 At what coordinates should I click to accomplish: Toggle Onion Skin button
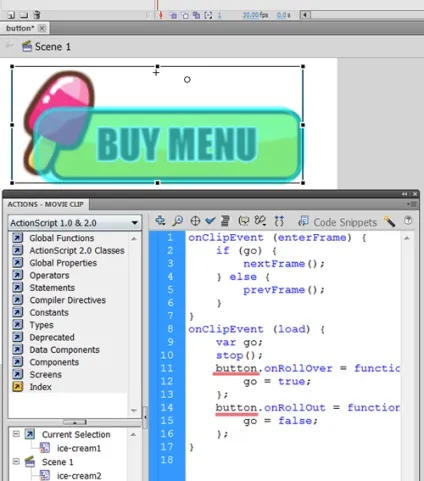tap(173, 15)
